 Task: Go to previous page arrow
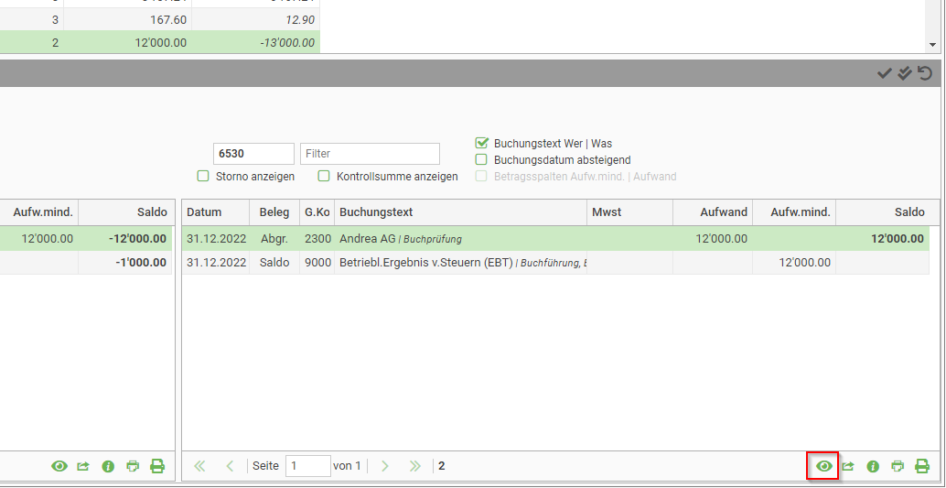pyautogui.click(x=230, y=466)
